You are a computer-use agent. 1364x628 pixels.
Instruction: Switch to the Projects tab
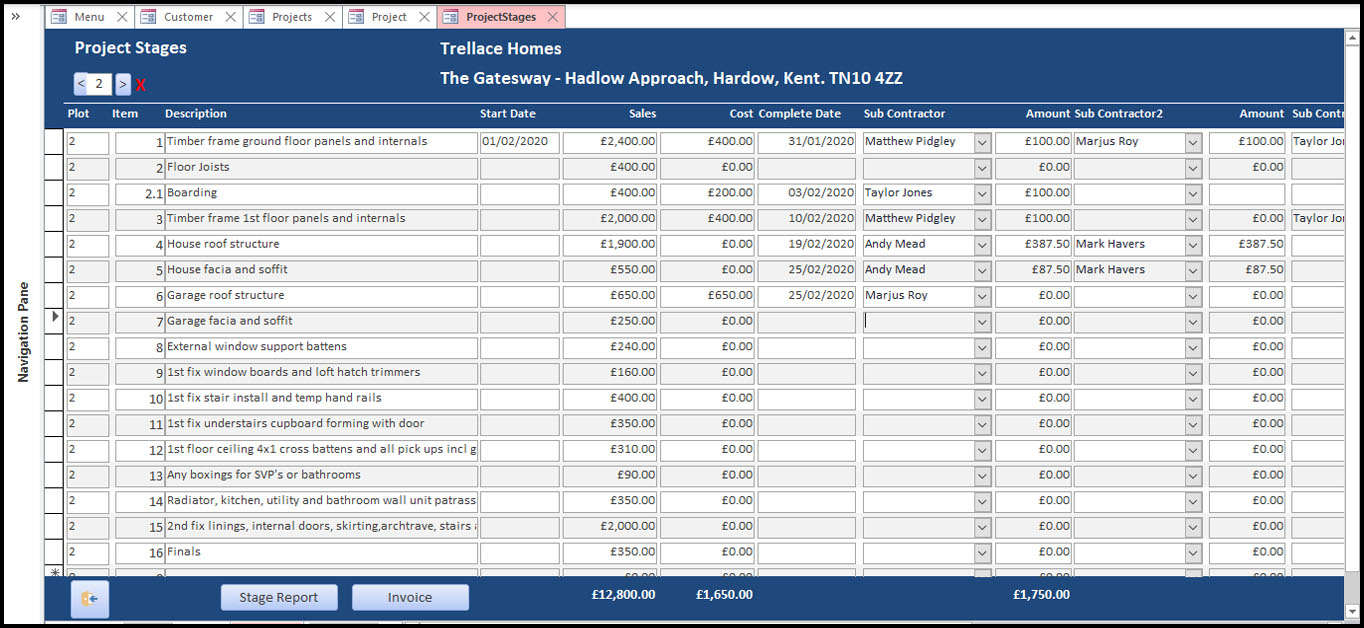291,17
